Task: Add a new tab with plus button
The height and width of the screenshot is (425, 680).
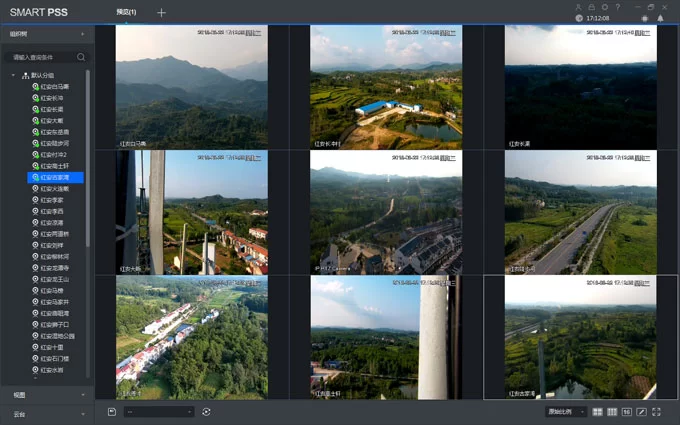Action: coord(161,13)
